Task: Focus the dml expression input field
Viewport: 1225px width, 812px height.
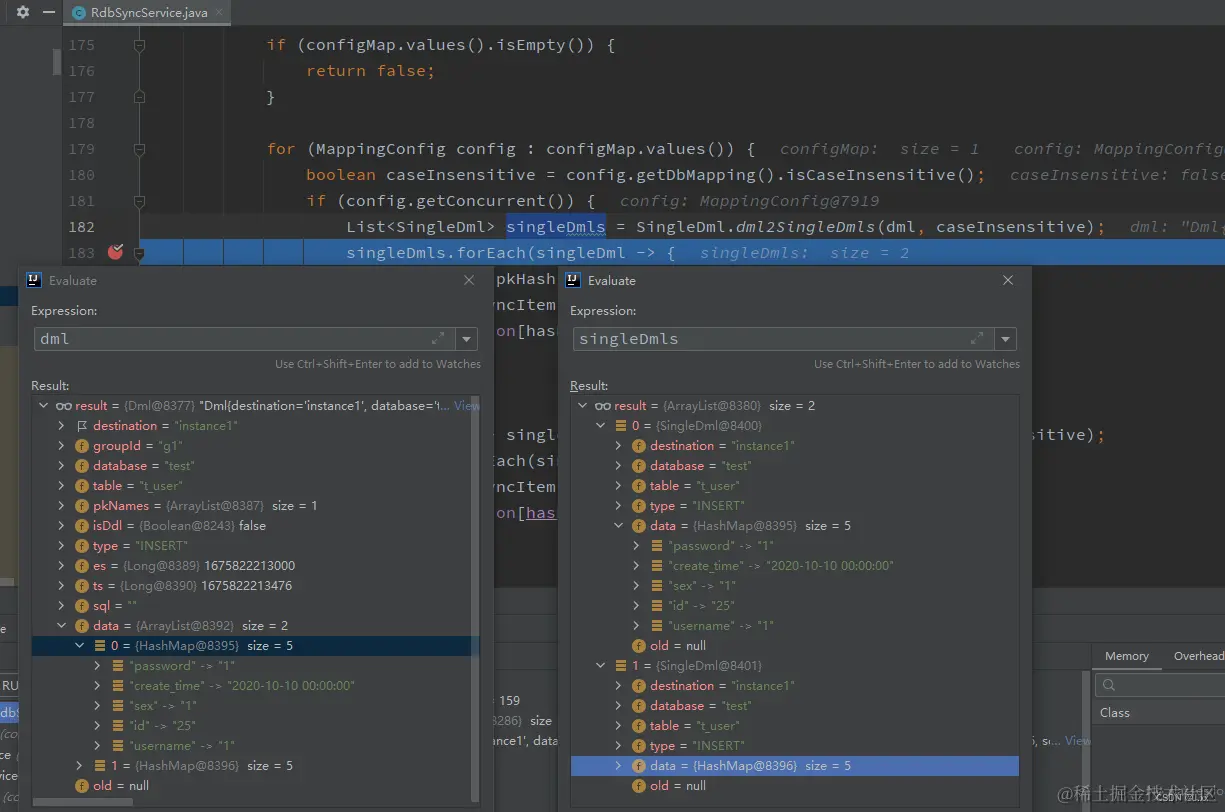Action: [x=244, y=339]
